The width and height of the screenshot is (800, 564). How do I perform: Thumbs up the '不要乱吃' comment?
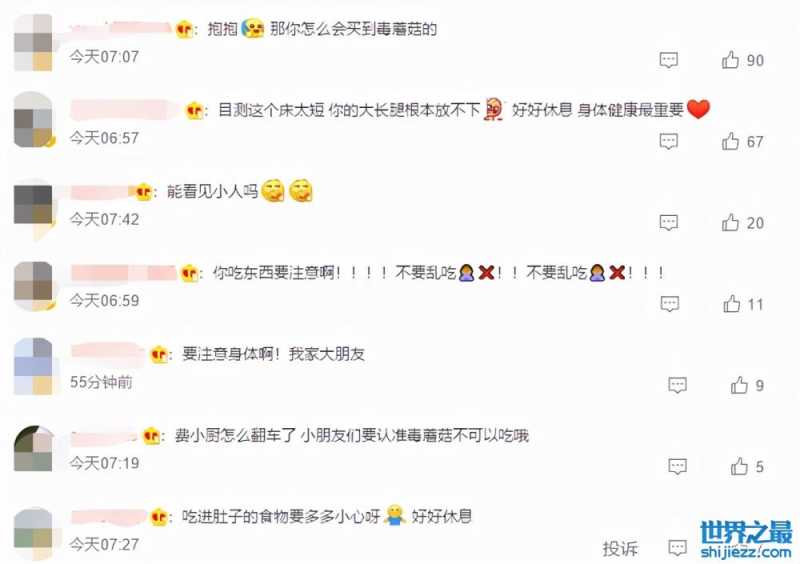732,304
